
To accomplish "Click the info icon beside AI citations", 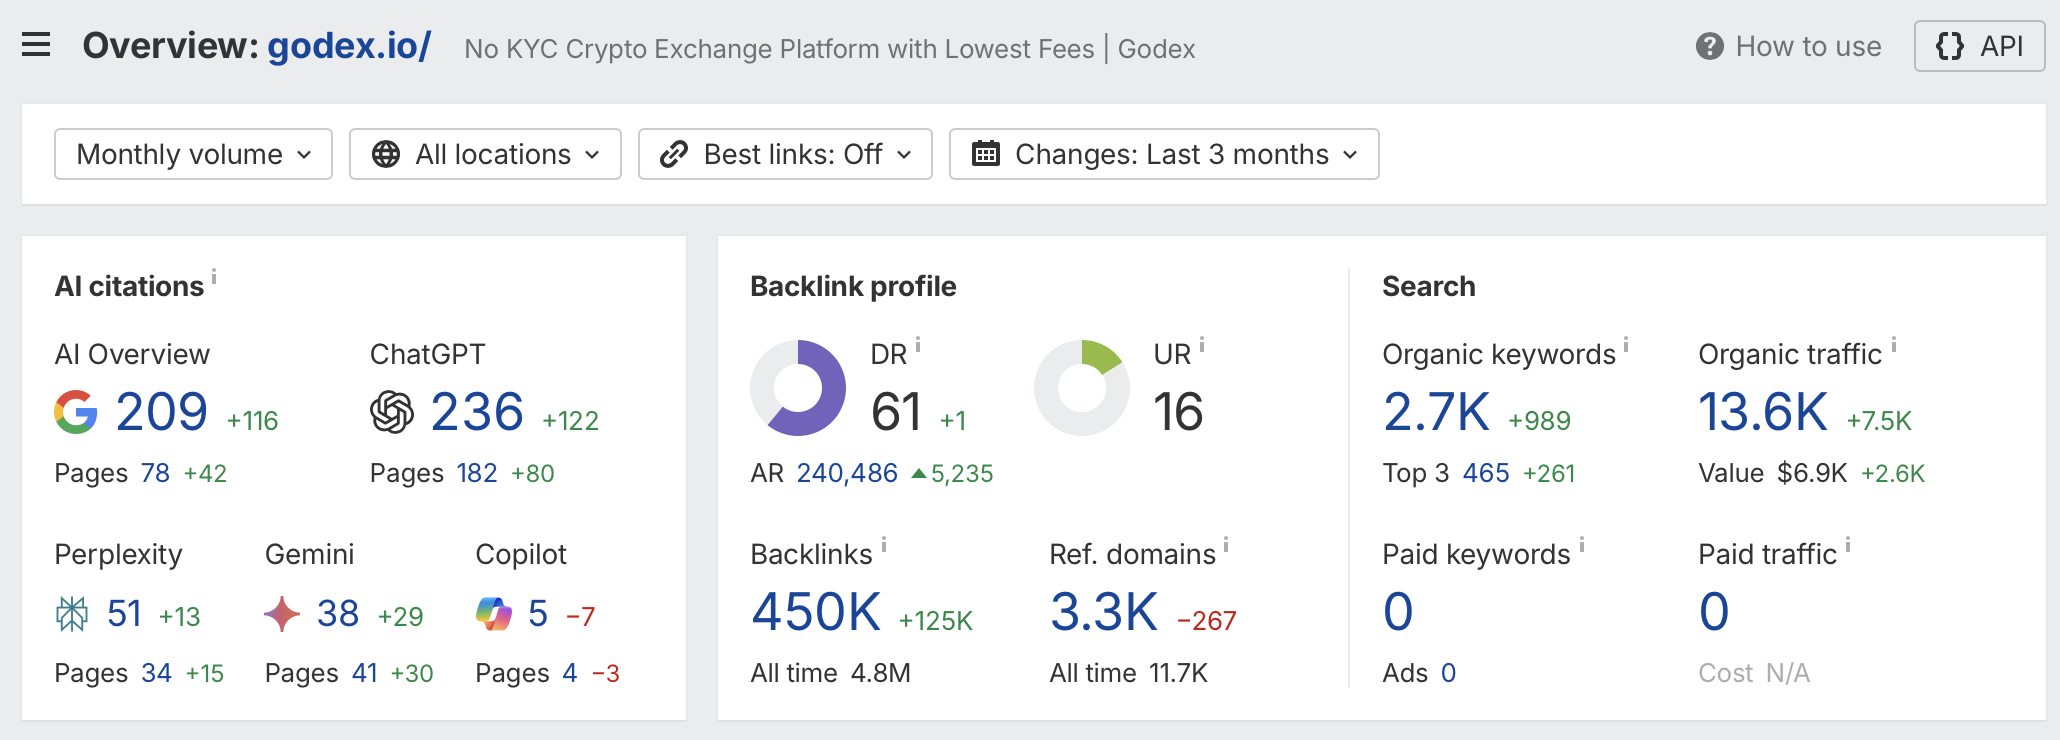I will pos(214,277).
